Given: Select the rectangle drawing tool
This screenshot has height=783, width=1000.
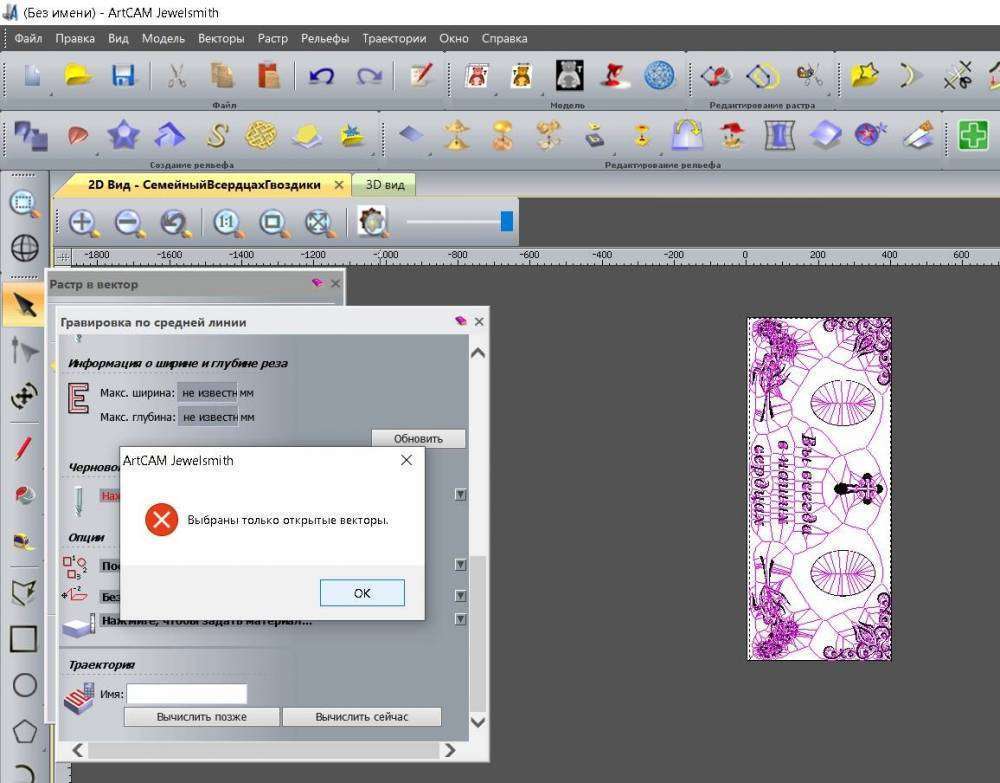Looking at the screenshot, I should (24, 638).
